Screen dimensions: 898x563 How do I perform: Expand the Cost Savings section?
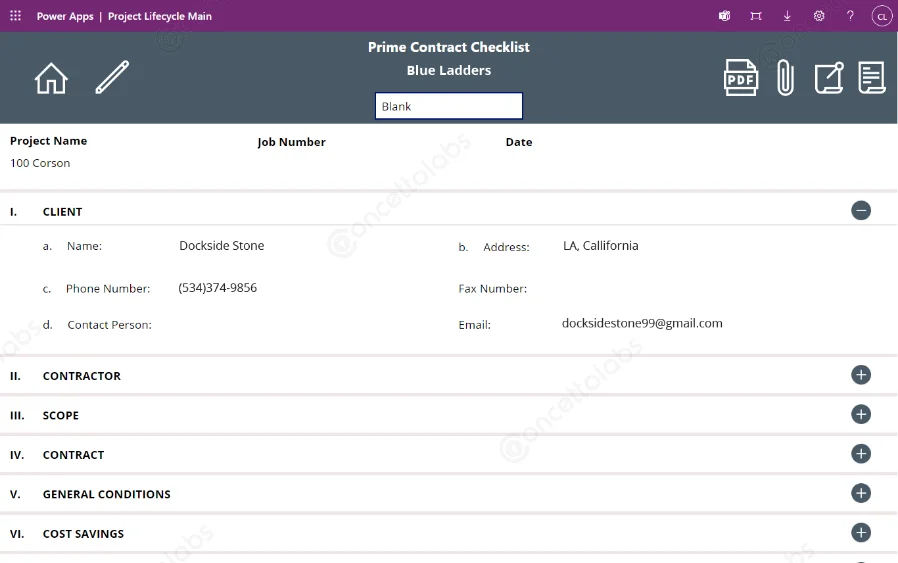[861, 533]
